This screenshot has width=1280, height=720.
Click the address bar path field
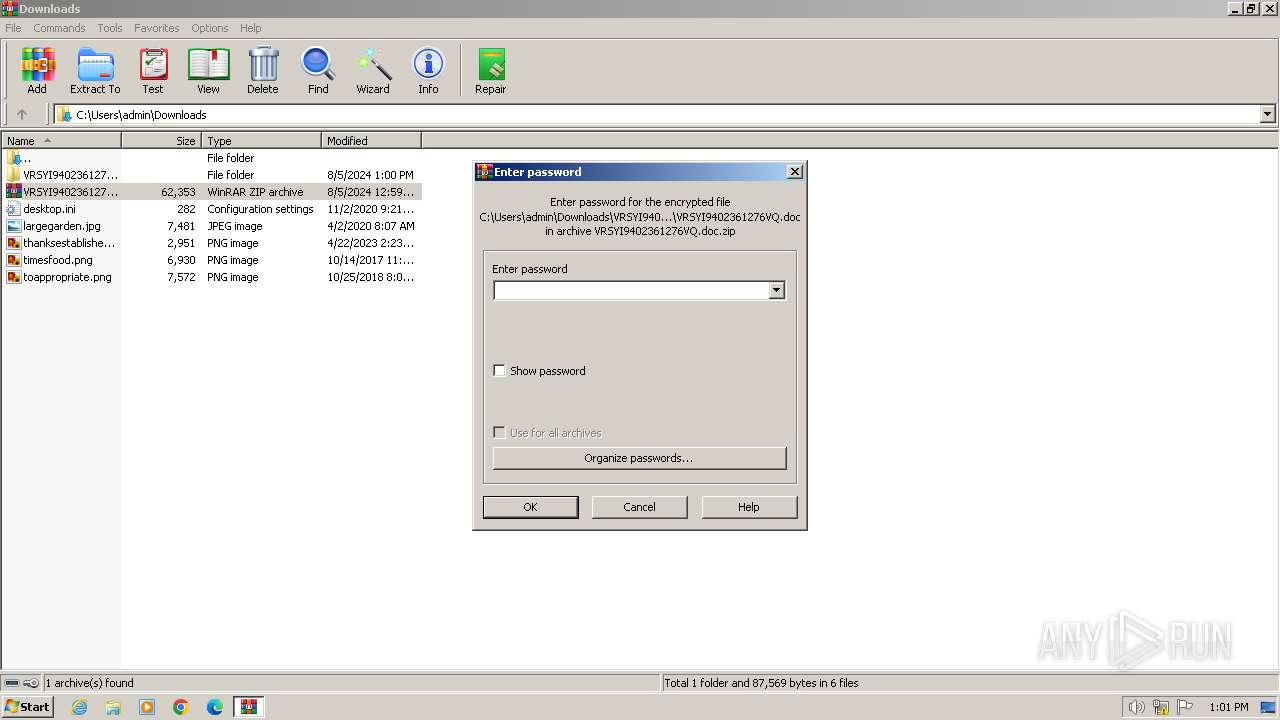click(x=657, y=114)
